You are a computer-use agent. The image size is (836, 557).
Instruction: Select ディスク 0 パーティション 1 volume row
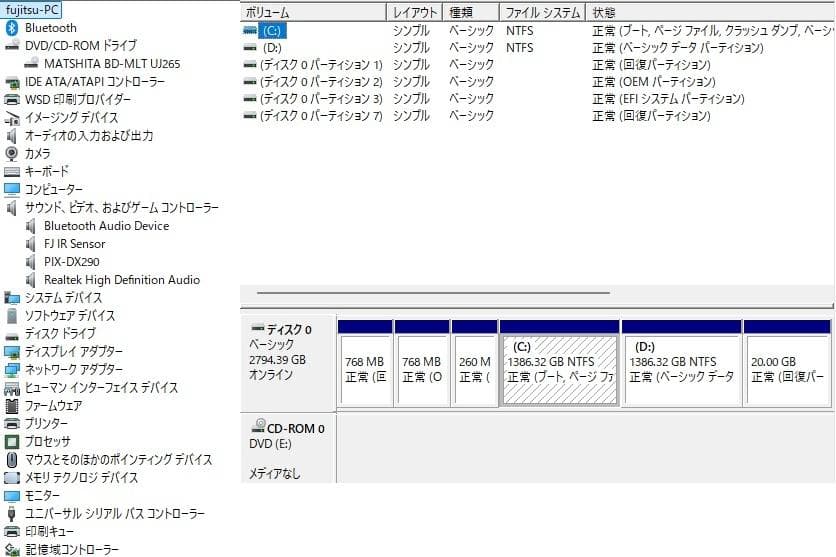[537, 65]
